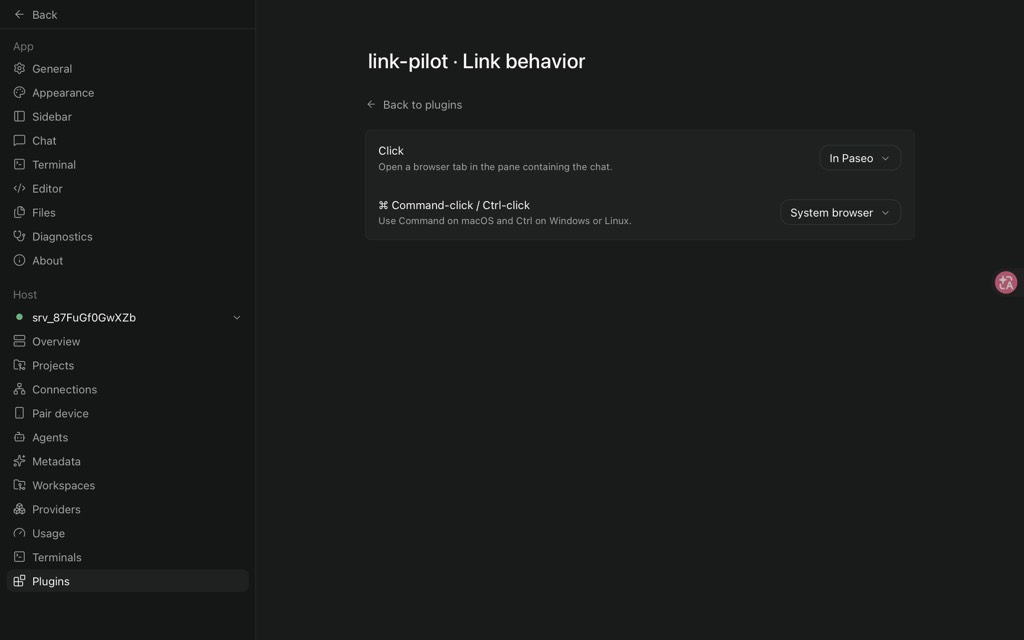The height and width of the screenshot is (640, 1024).
Task: Click the About info icon
Action: pos(20,261)
